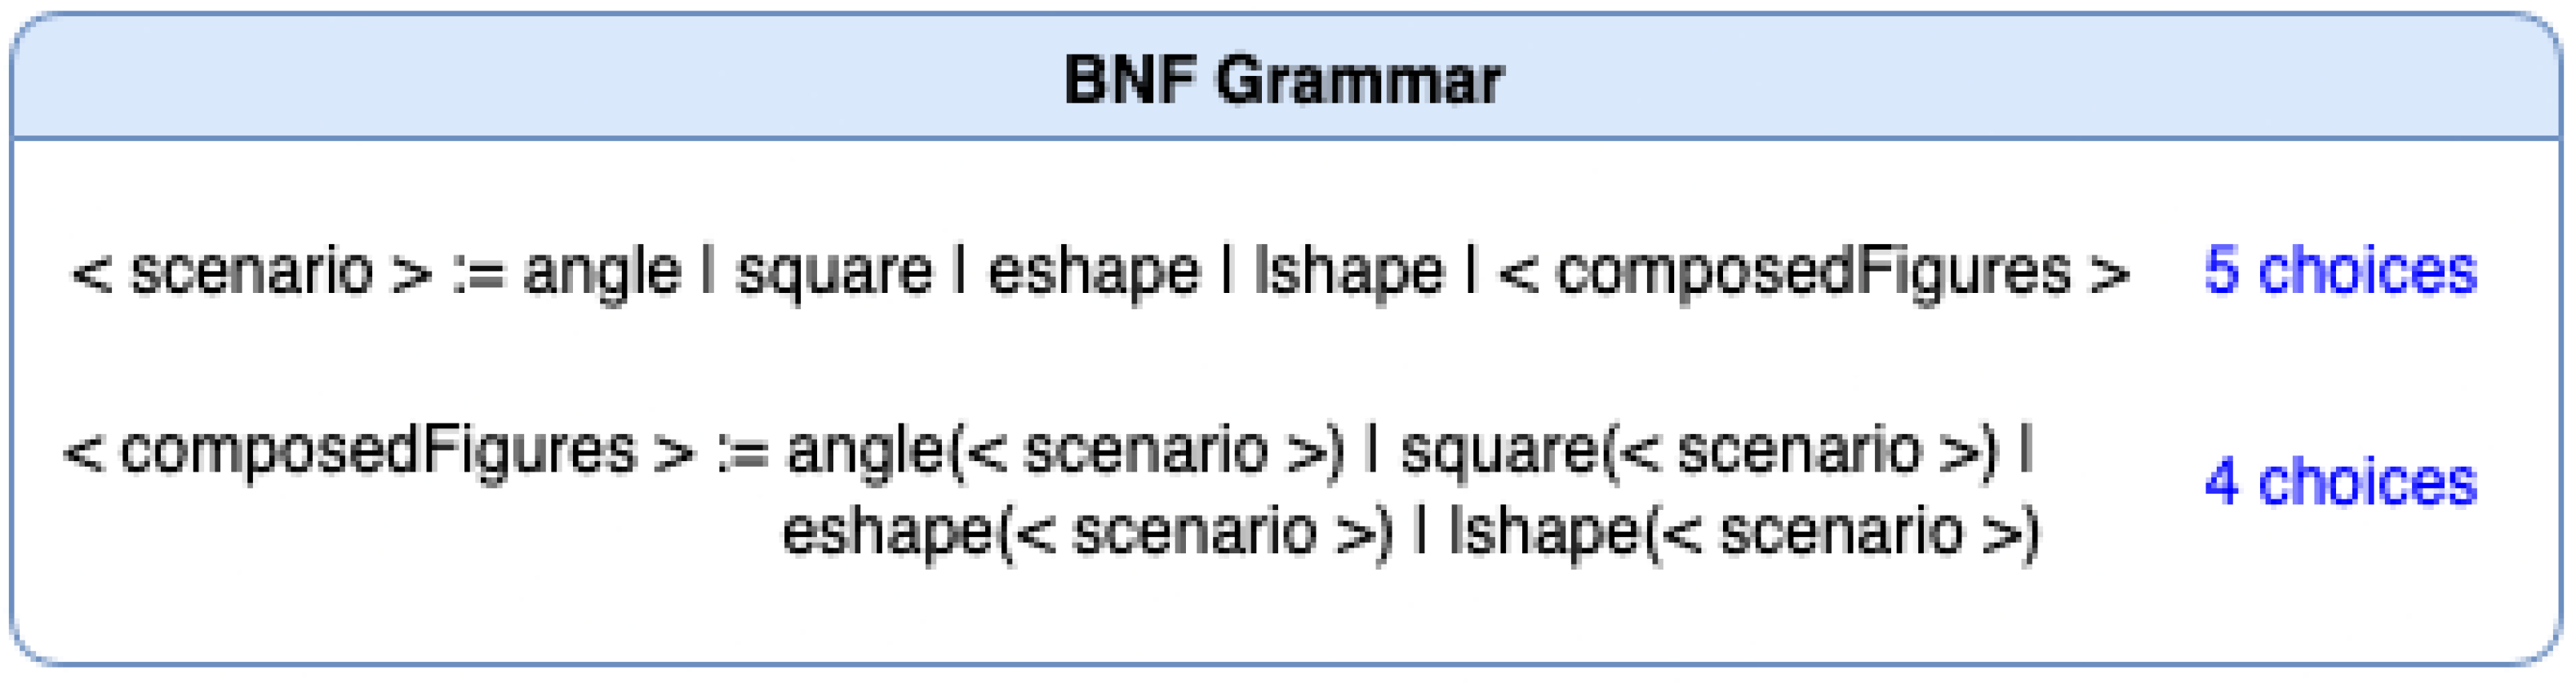Click the pipe between "eshape" and "lshape" in the scenario rule

(1227, 272)
